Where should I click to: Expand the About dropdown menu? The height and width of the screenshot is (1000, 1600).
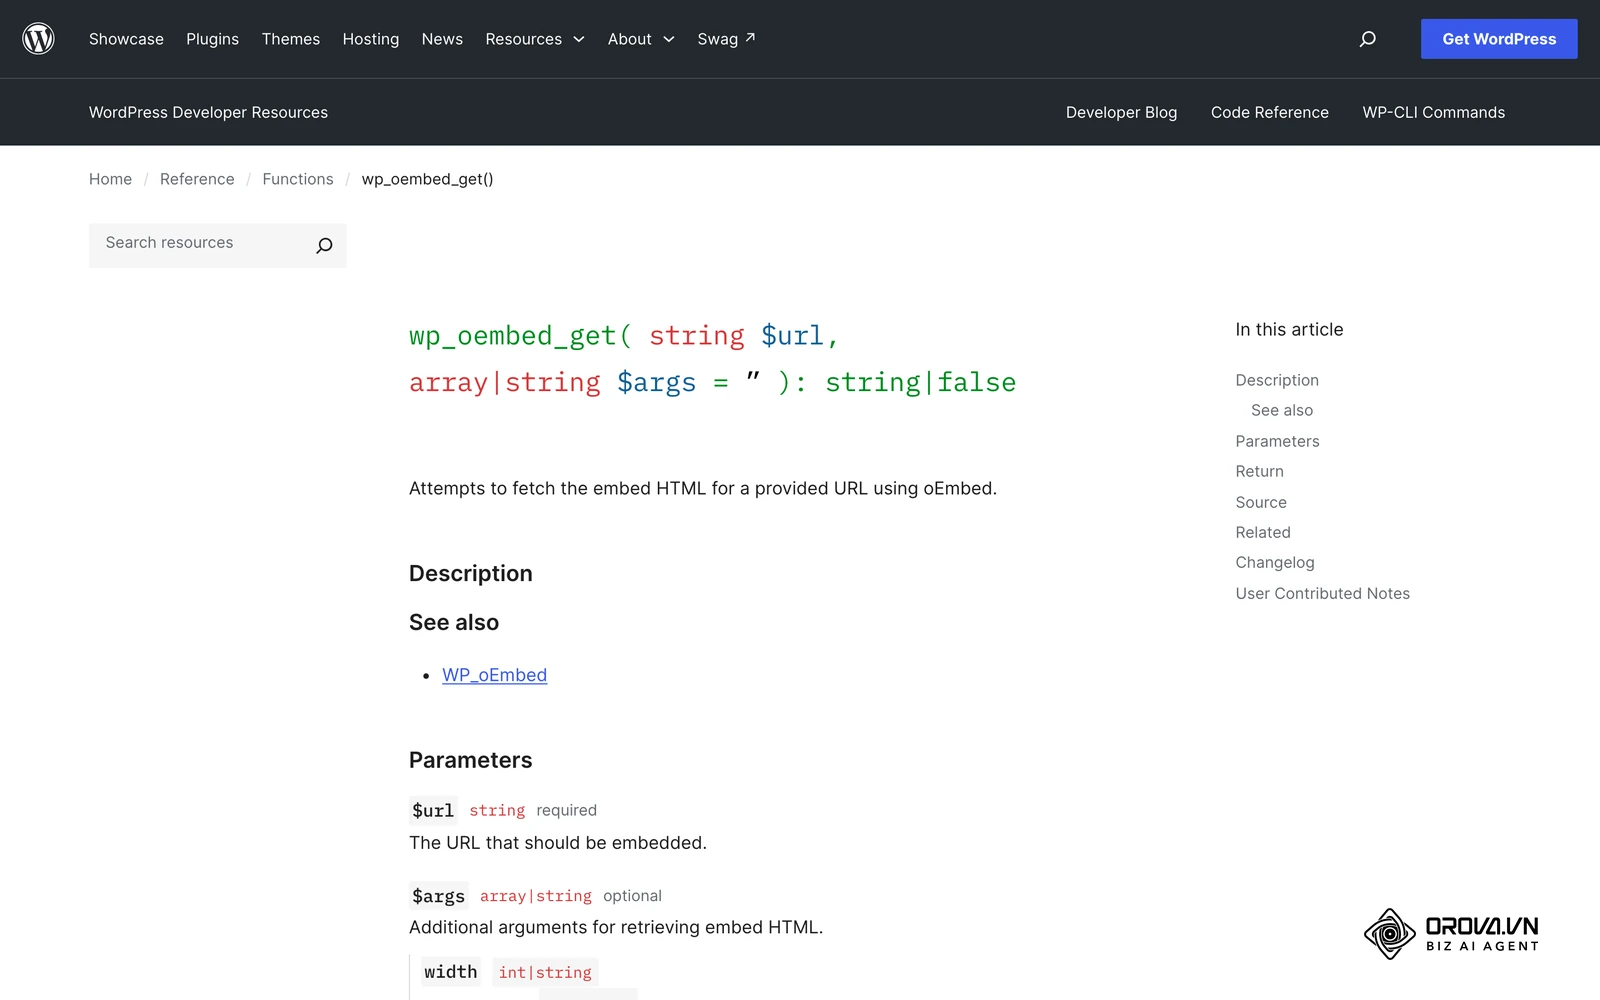[641, 39]
